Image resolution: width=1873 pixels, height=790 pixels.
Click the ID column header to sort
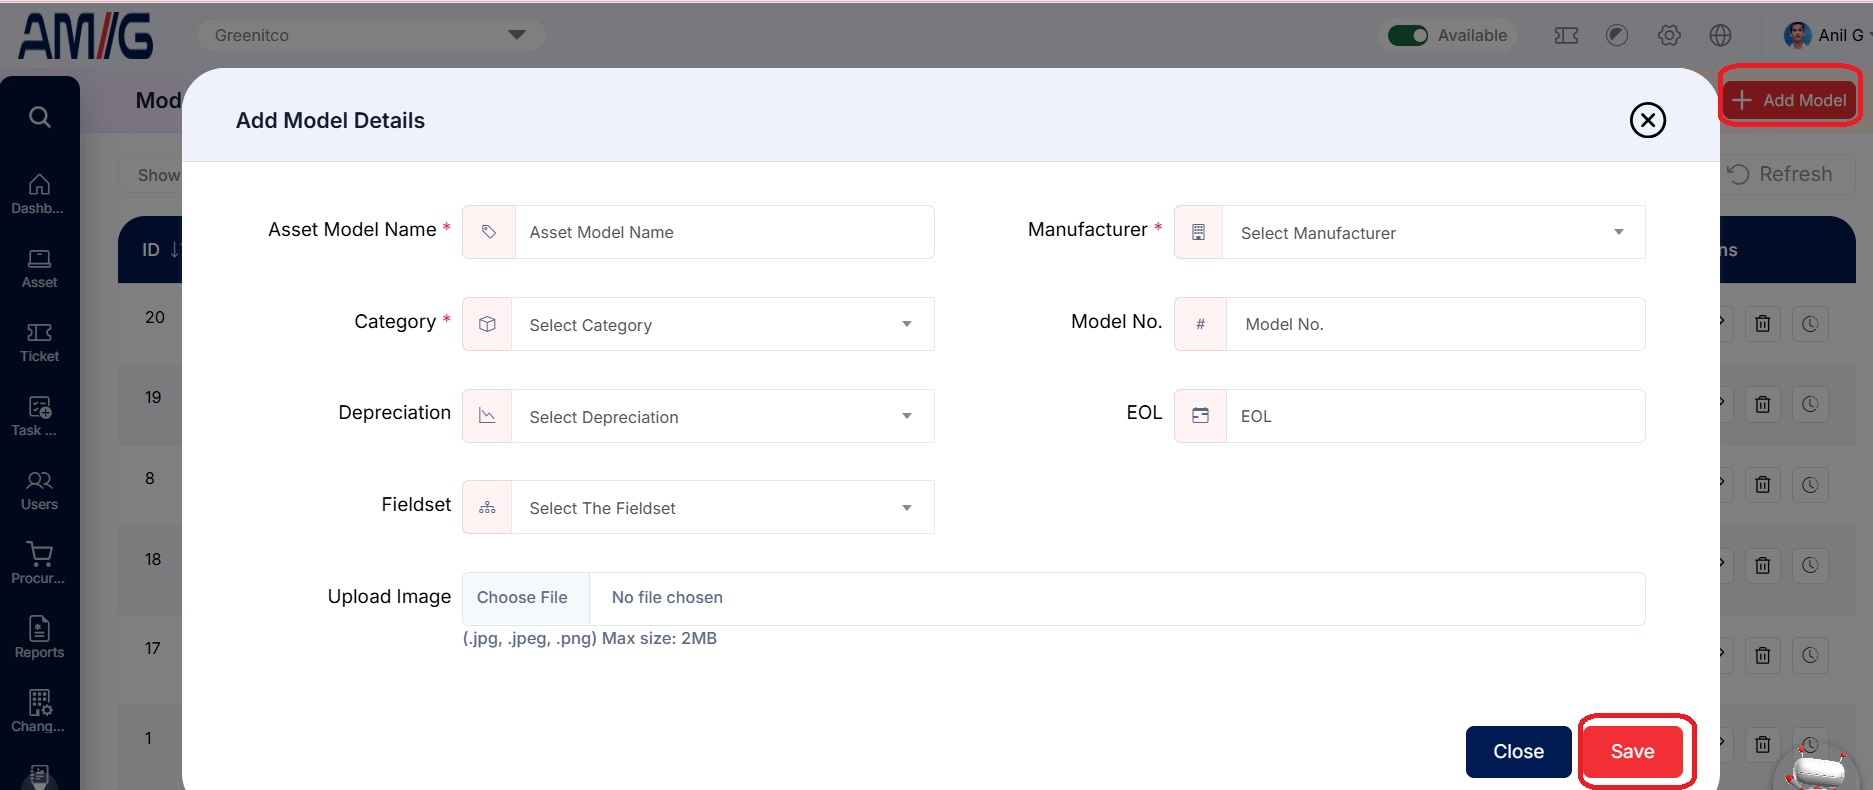tap(160, 249)
